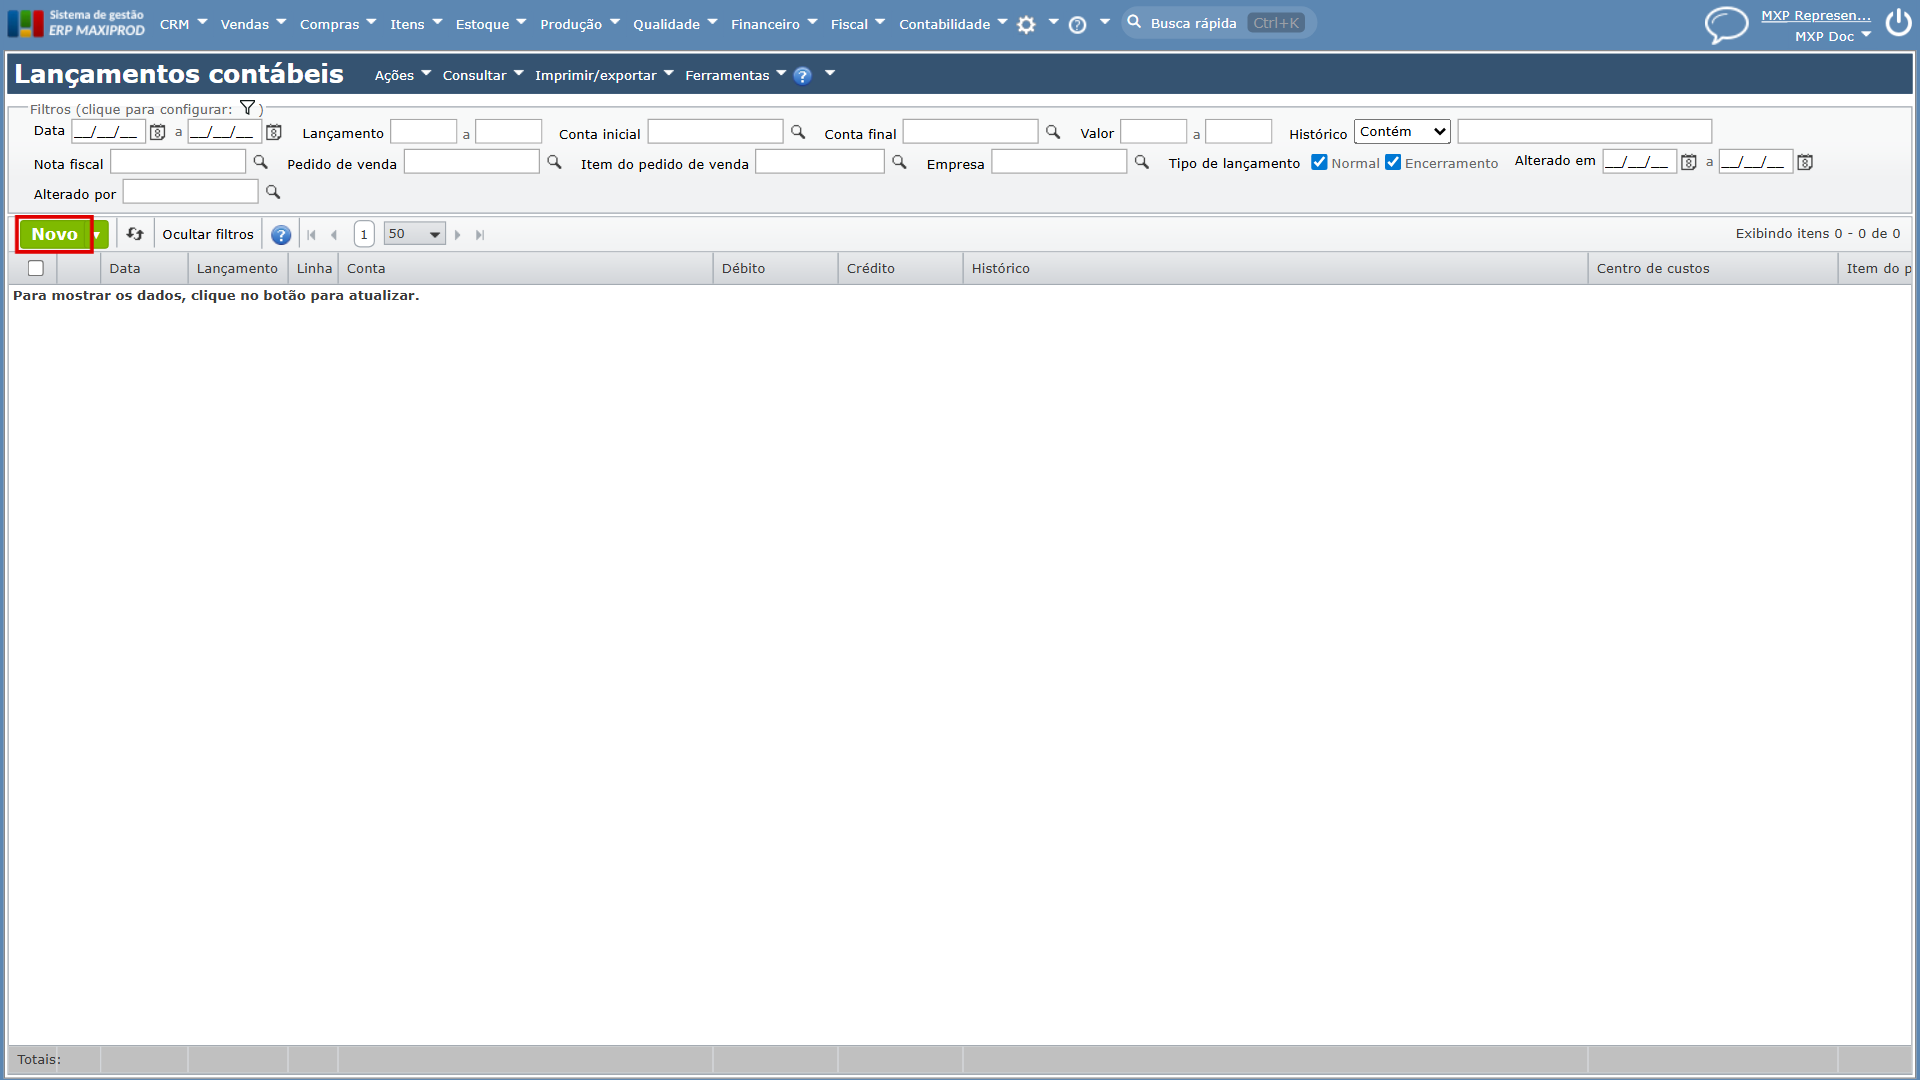
Task: Click the refresh list icon
Action: pyautogui.click(x=135, y=234)
